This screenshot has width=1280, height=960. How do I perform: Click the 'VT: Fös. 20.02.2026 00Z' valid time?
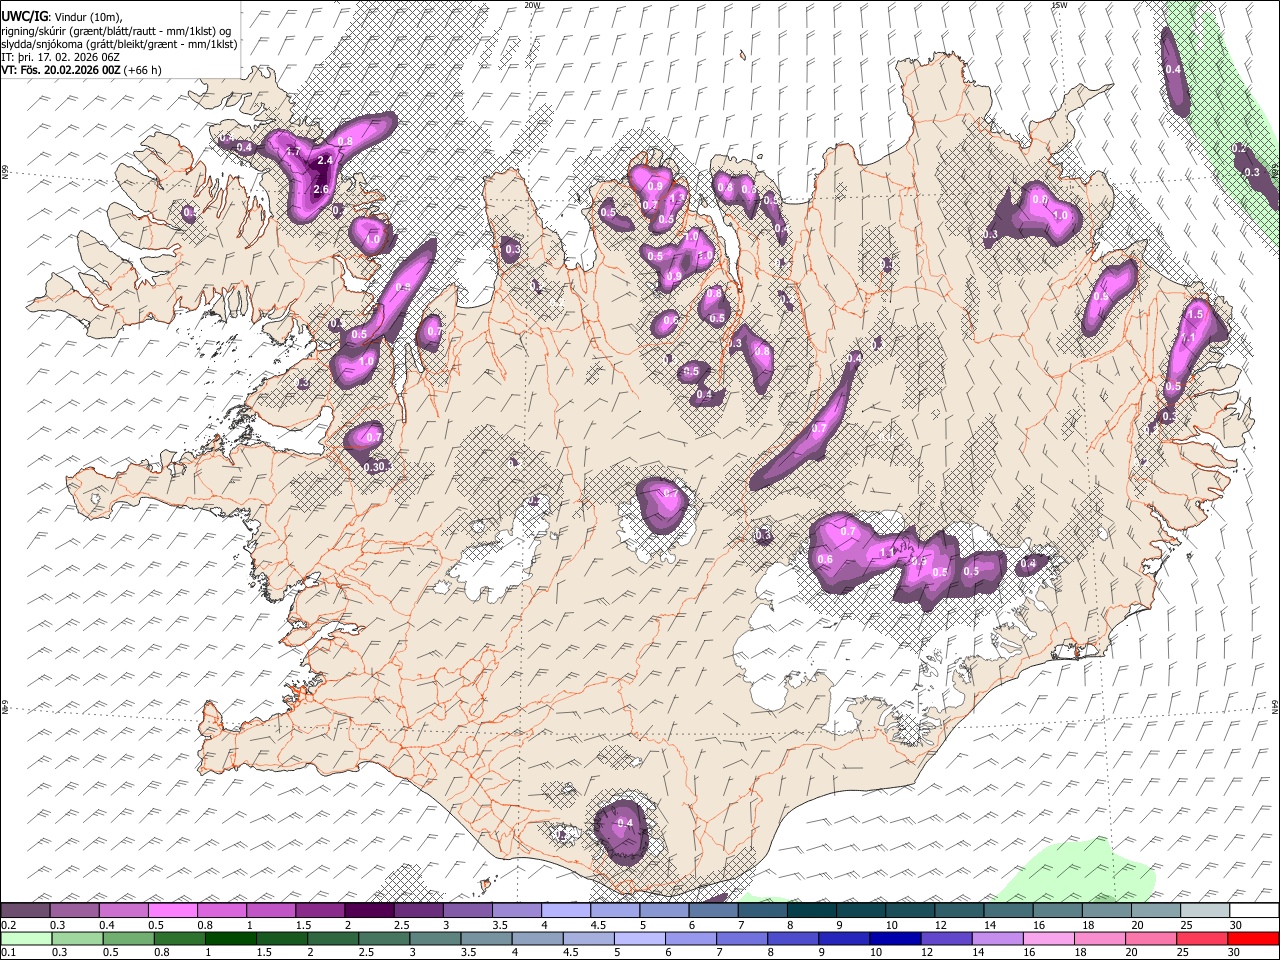[60, 70]
